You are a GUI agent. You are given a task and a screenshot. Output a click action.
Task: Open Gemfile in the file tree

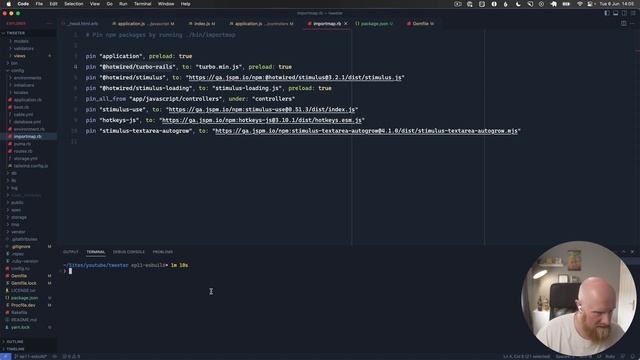click(19, 276)
